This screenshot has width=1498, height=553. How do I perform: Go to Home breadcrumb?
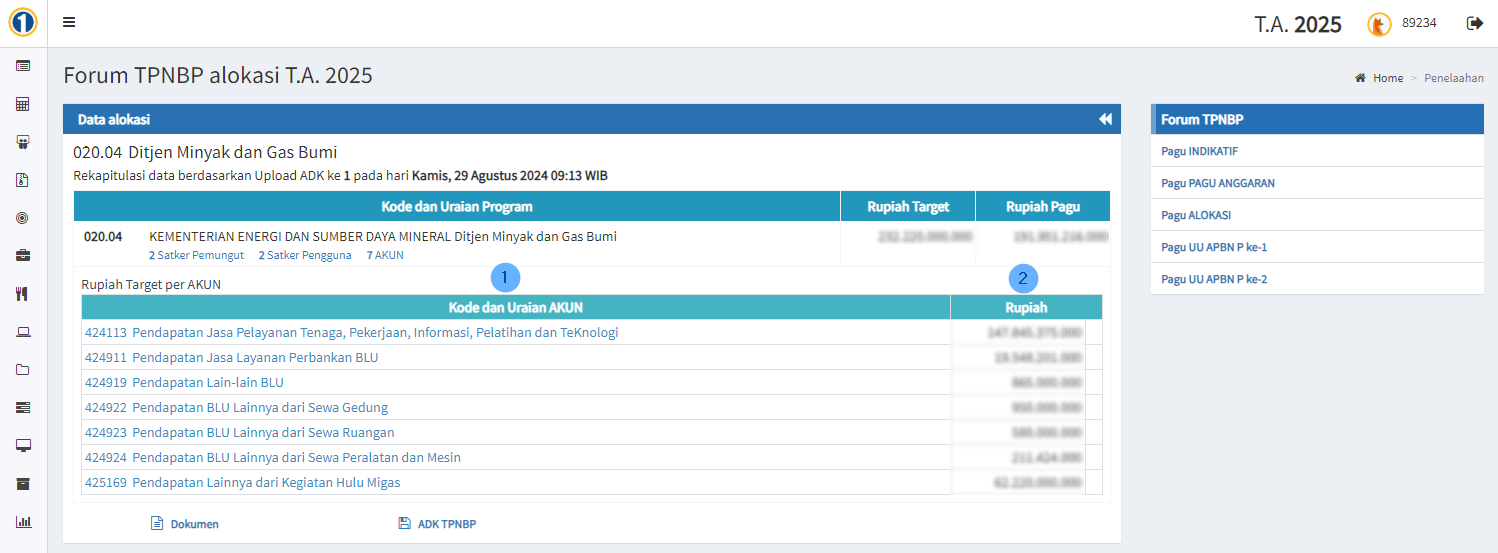pyautogui.click(x=1387, y=78)
